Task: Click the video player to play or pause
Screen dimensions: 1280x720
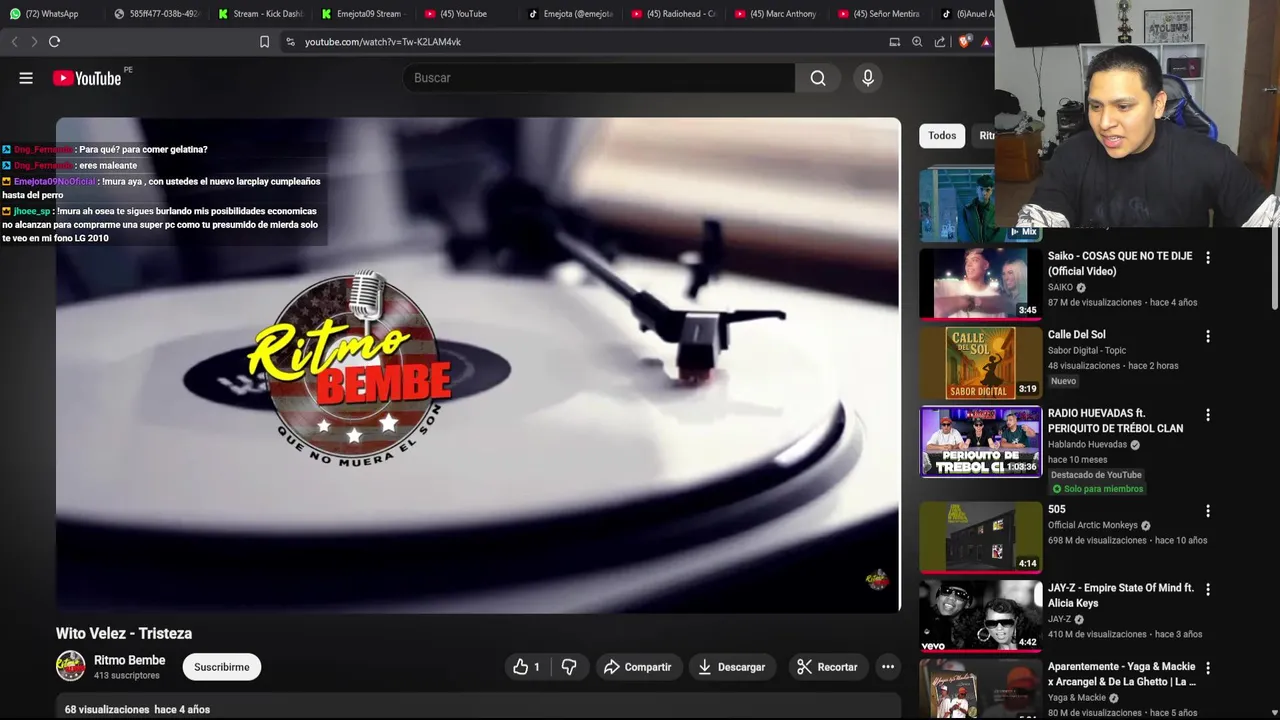Action: [478, 365]
